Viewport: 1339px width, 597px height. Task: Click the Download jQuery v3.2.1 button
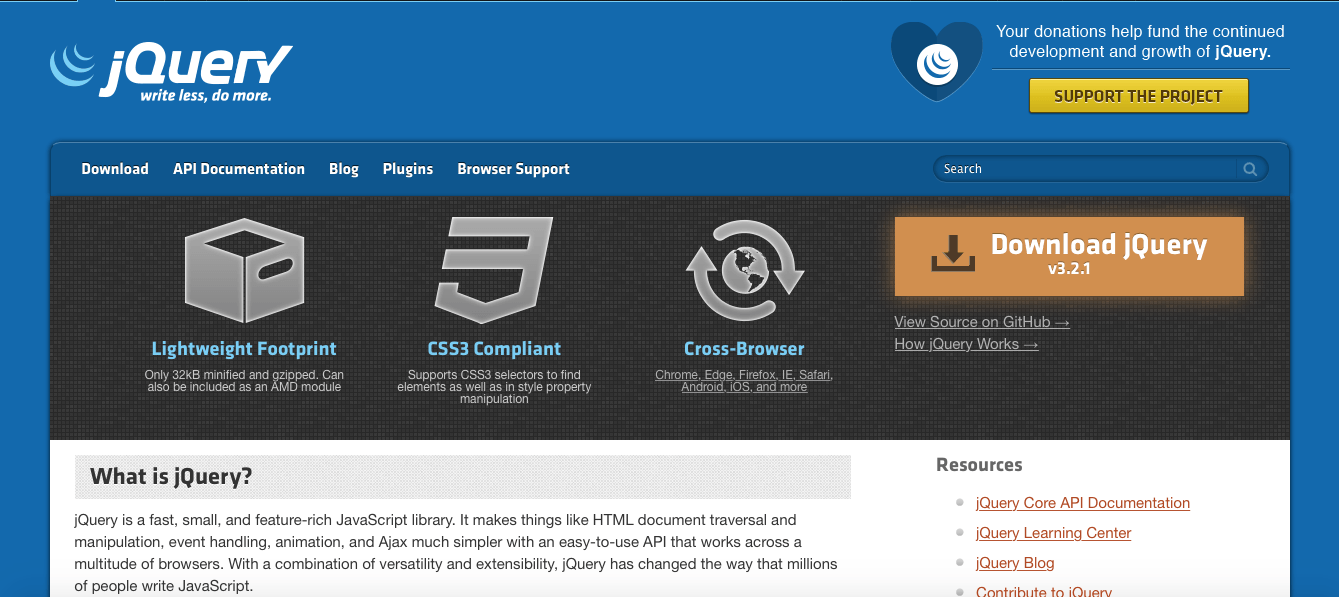1069,256
